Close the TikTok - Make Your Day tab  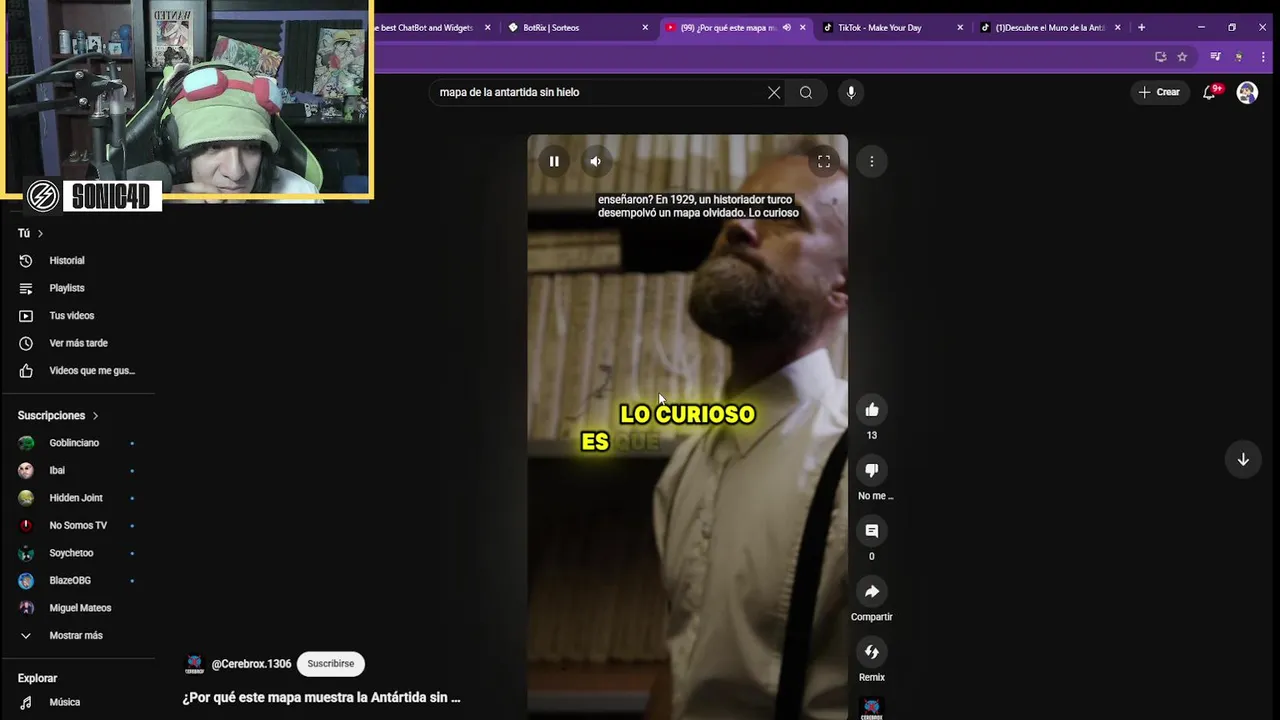click(x=960, y=27)
